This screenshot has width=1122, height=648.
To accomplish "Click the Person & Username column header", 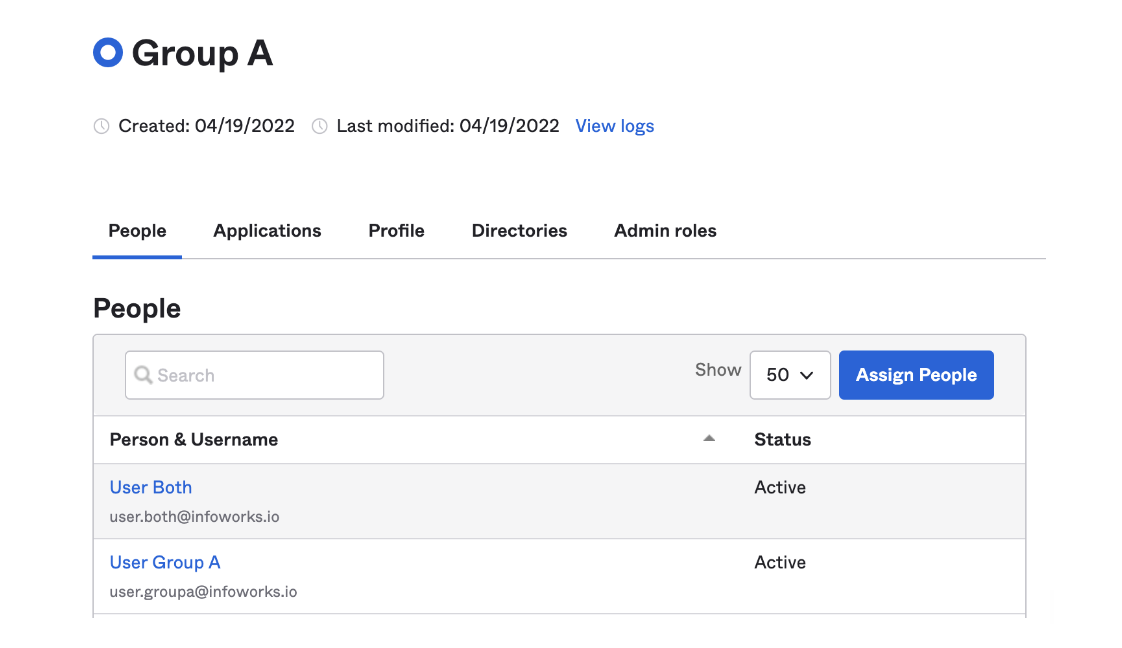I will 194,439.
